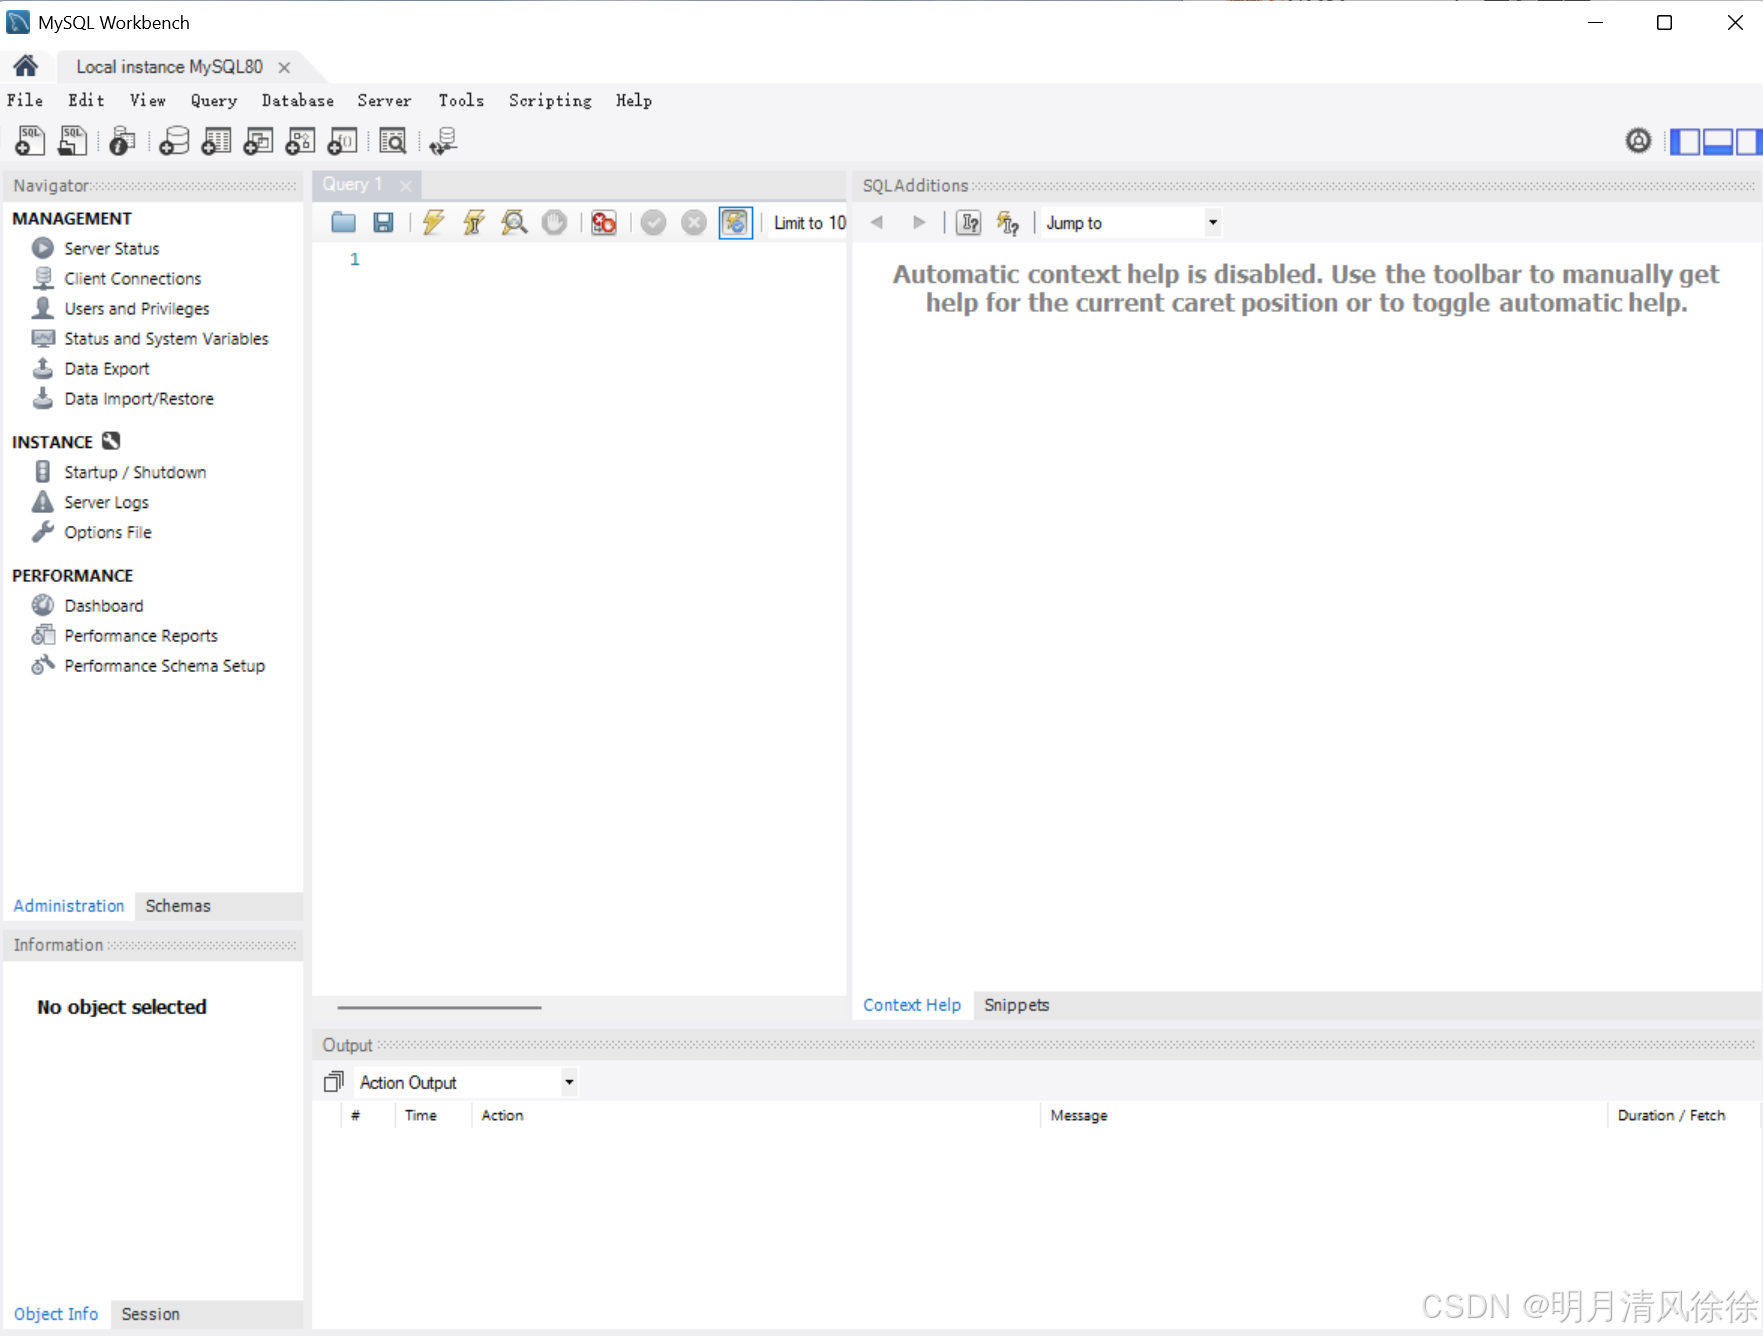
Task: Create a new schema icon
Action: 174,141
